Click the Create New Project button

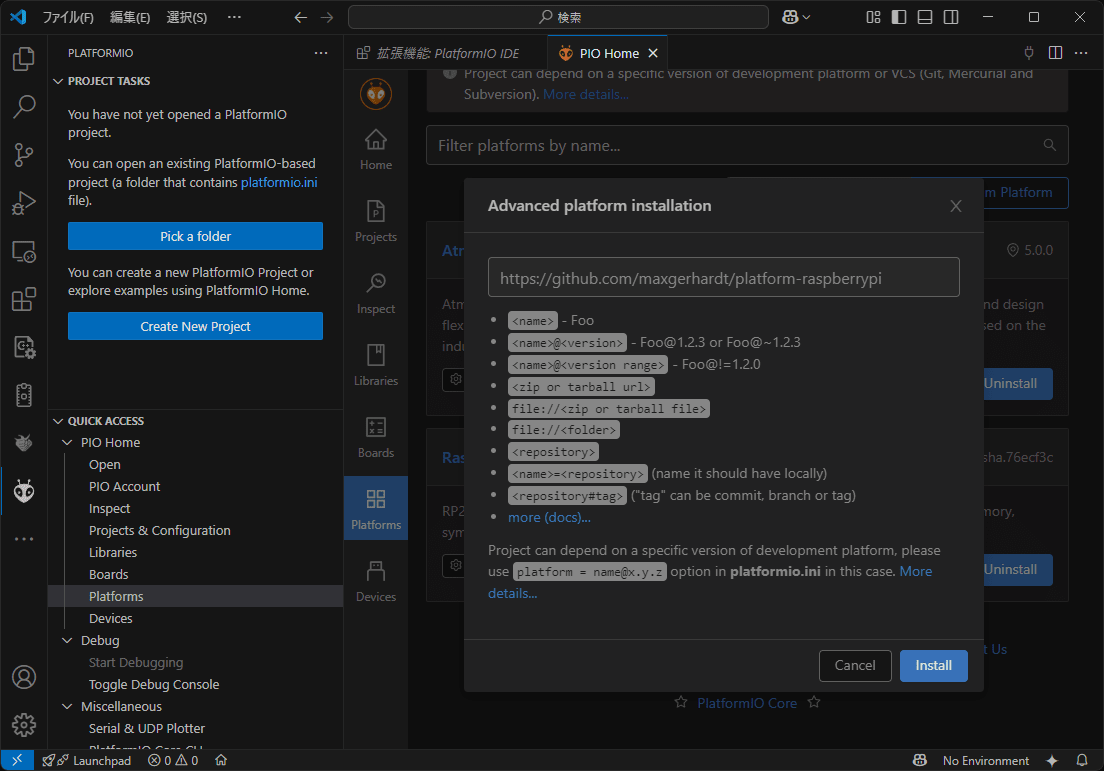click(195, 326)
